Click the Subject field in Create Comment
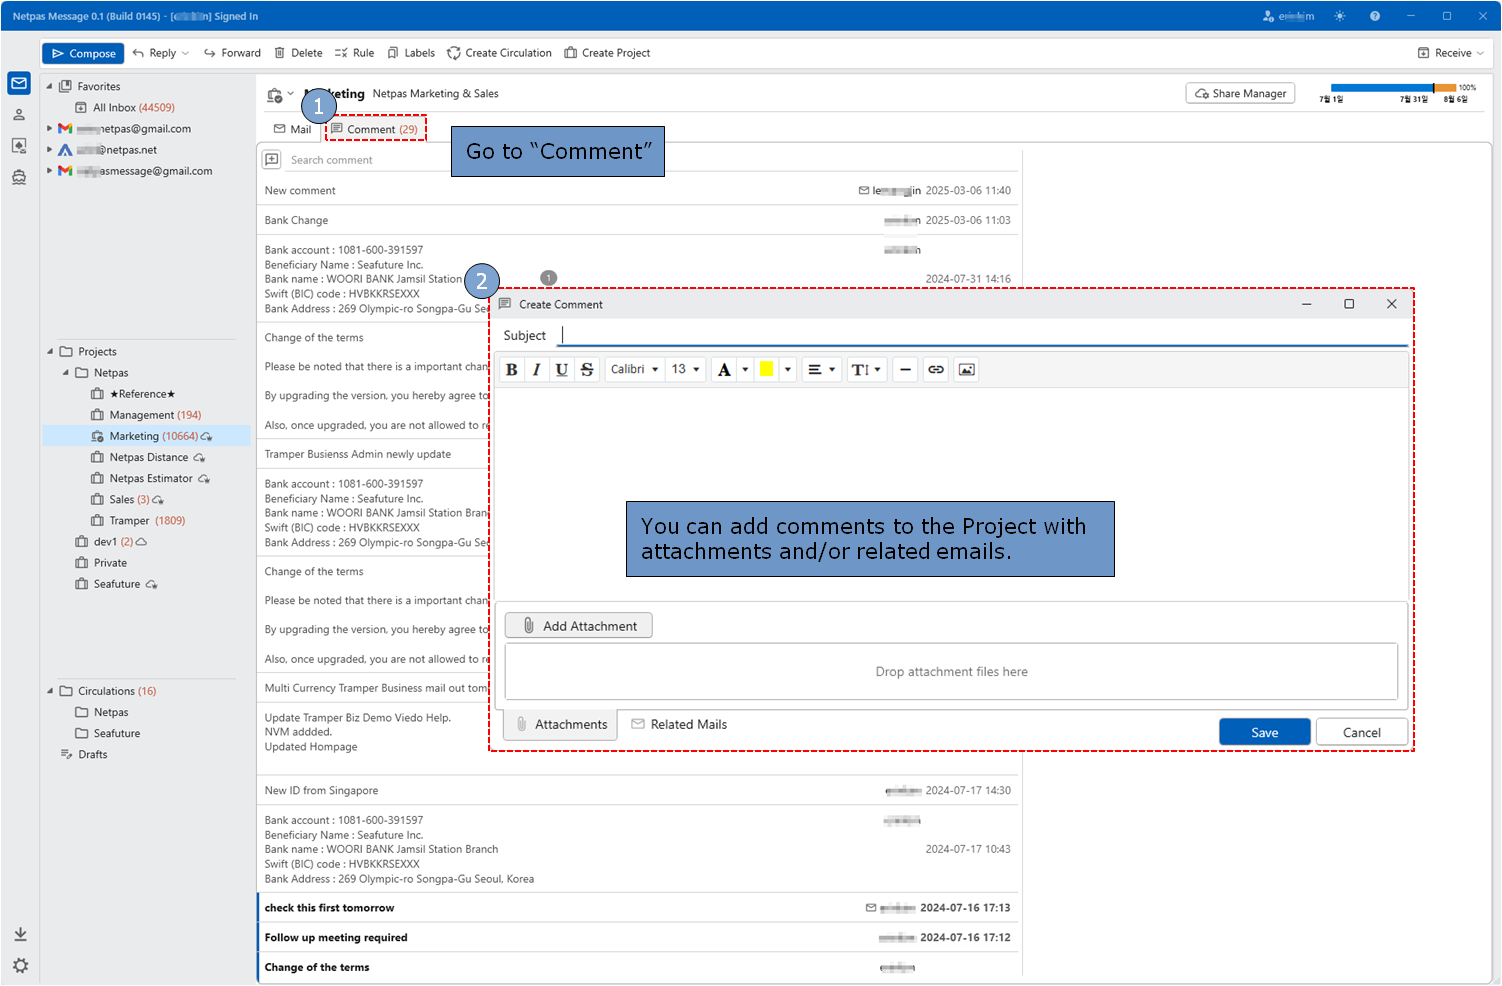Screen dimensions: 1502x986 click(x=983, y=335)
